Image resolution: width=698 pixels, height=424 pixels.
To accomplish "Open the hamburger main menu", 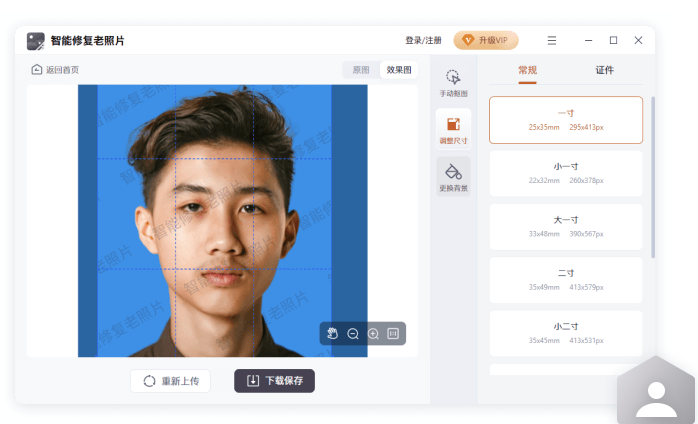I will (552, 41).
